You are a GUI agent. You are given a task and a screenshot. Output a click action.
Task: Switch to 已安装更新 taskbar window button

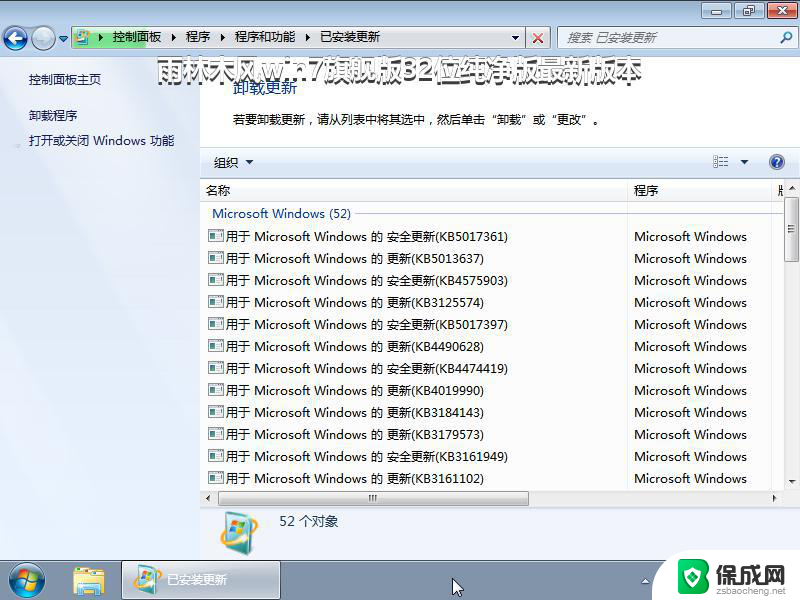(x=201, y=580)
